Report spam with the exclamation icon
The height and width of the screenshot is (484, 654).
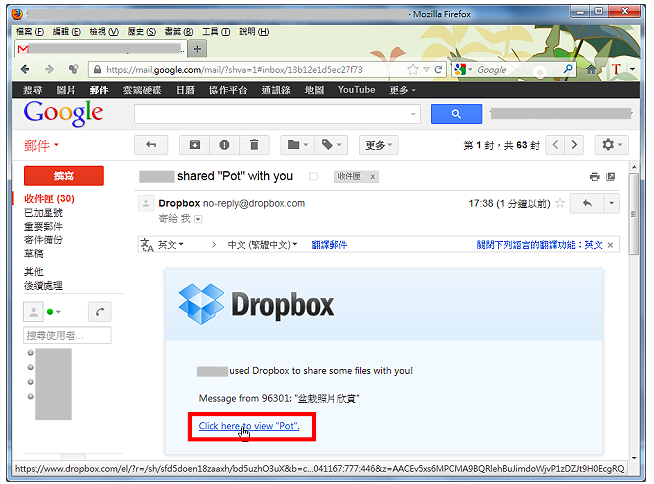(x=224, y=145)
